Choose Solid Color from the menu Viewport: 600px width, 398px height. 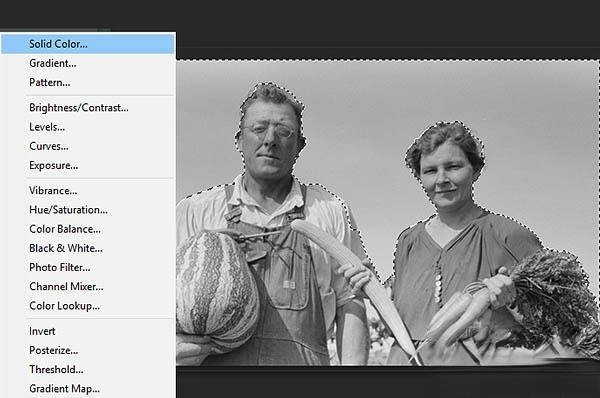(88, 44)
